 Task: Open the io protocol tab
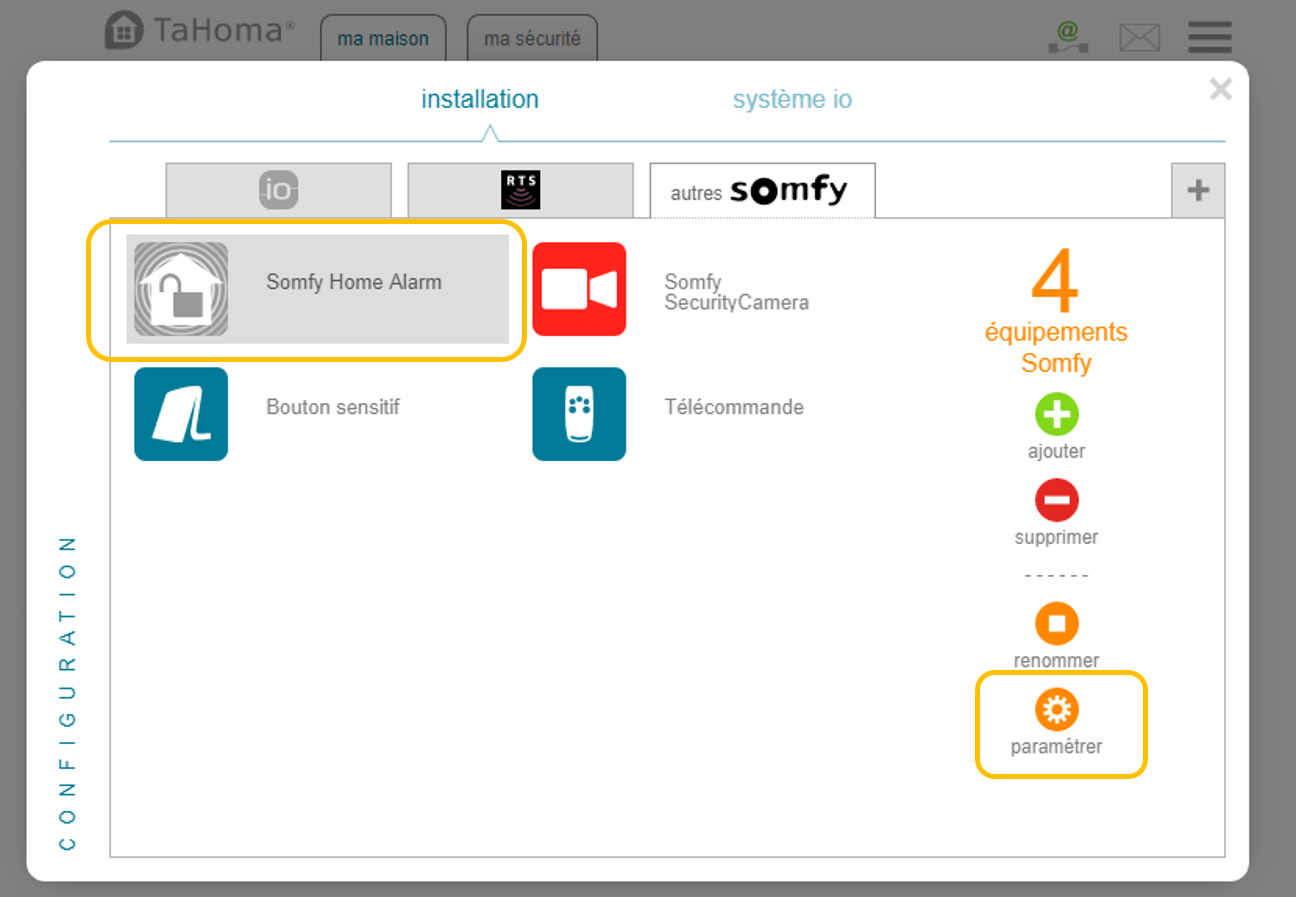[x=277, y=190]
